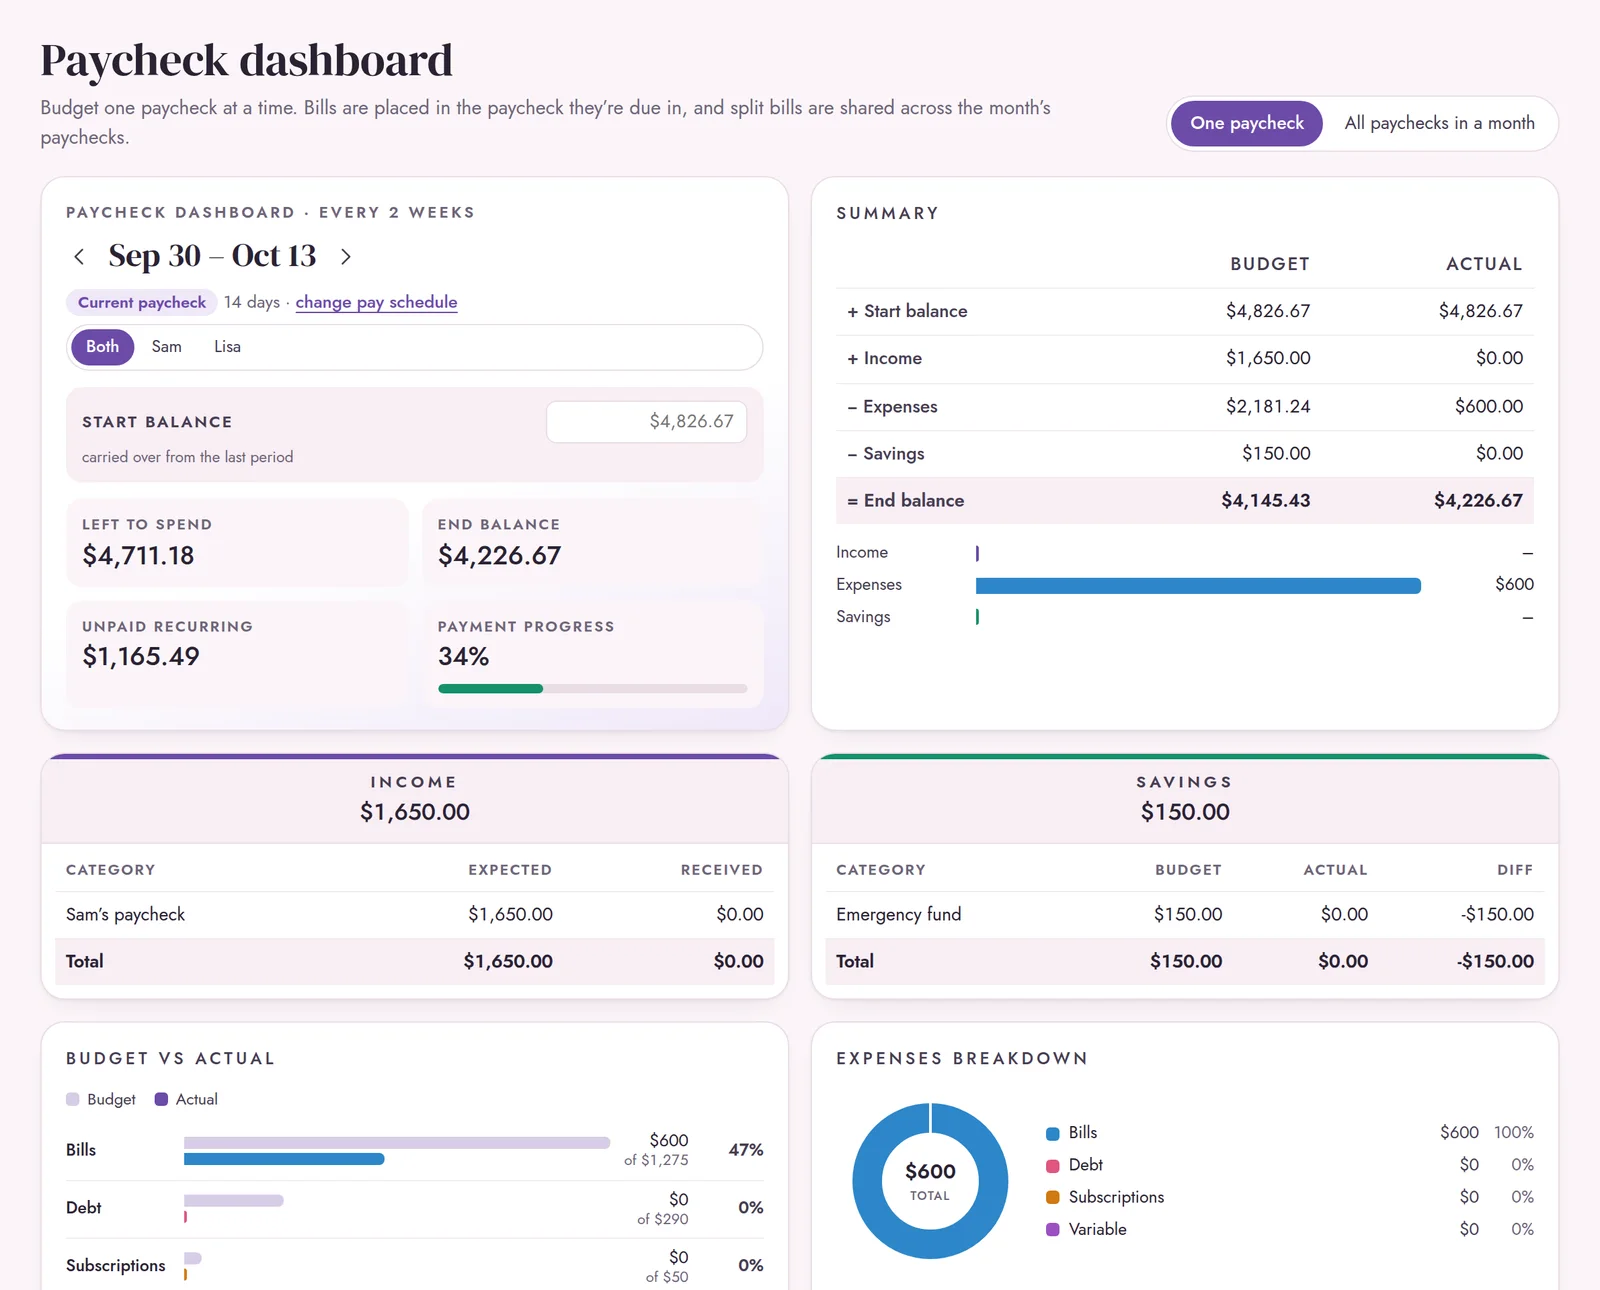Screen dimensions: 1600x1290
Task: Click the Sam's paycheck income row
Action: point(414,914)
